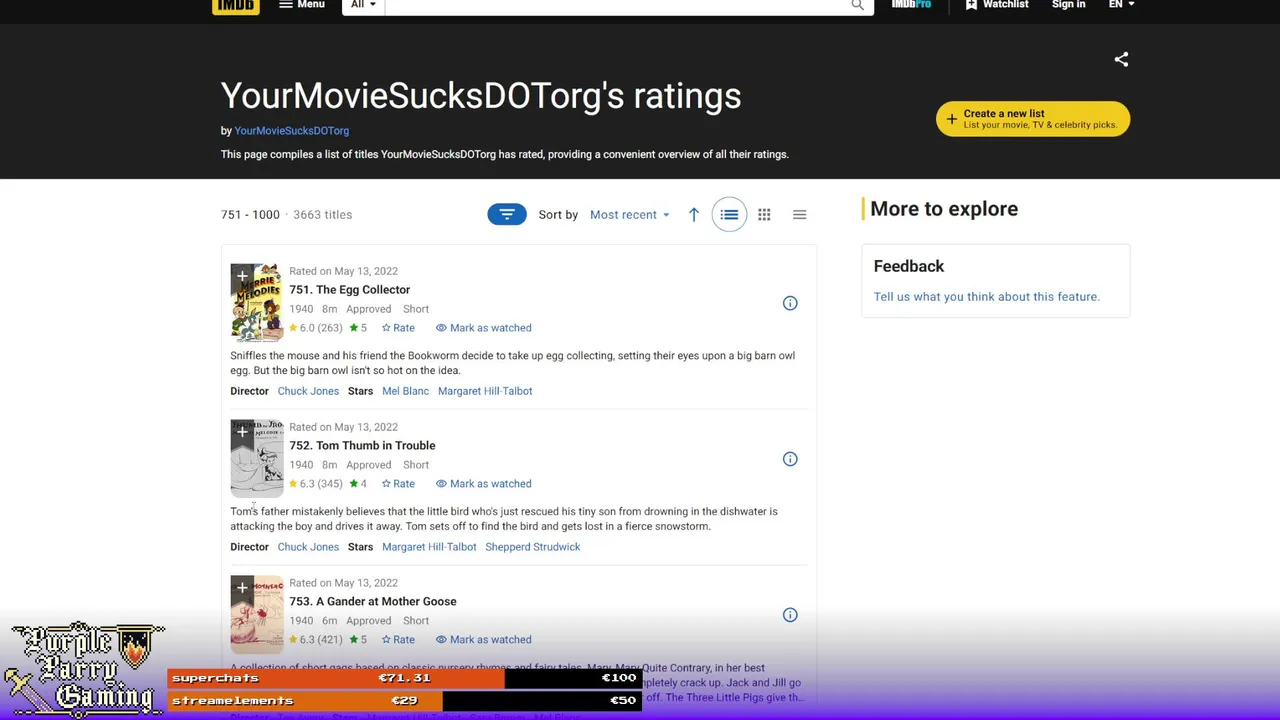The width and height of the screenshot is (1280, 720).
Task: Click the Purple Party Gaming logo overlay
Action: [84, 670]
